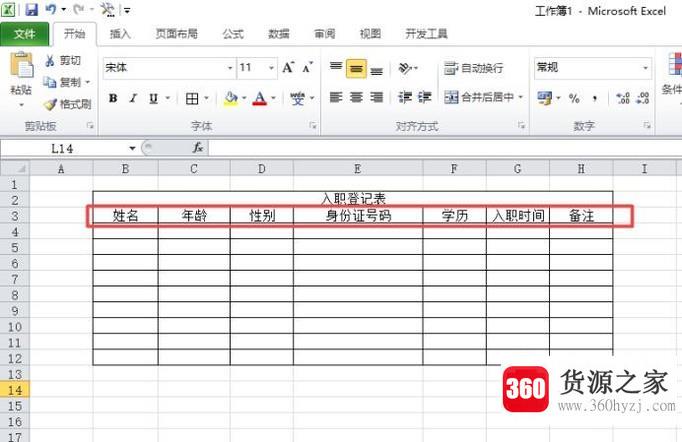Toggle Italic formatting

133,98
